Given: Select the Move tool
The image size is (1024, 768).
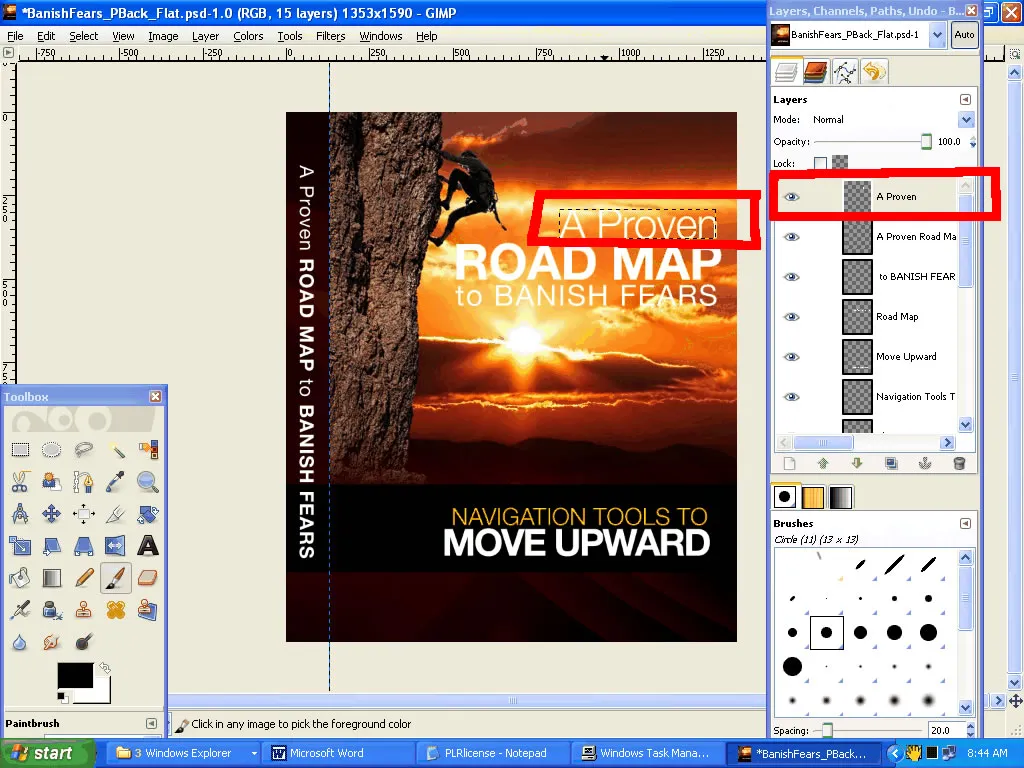Looking at the screenshot, I should (52, 514).
